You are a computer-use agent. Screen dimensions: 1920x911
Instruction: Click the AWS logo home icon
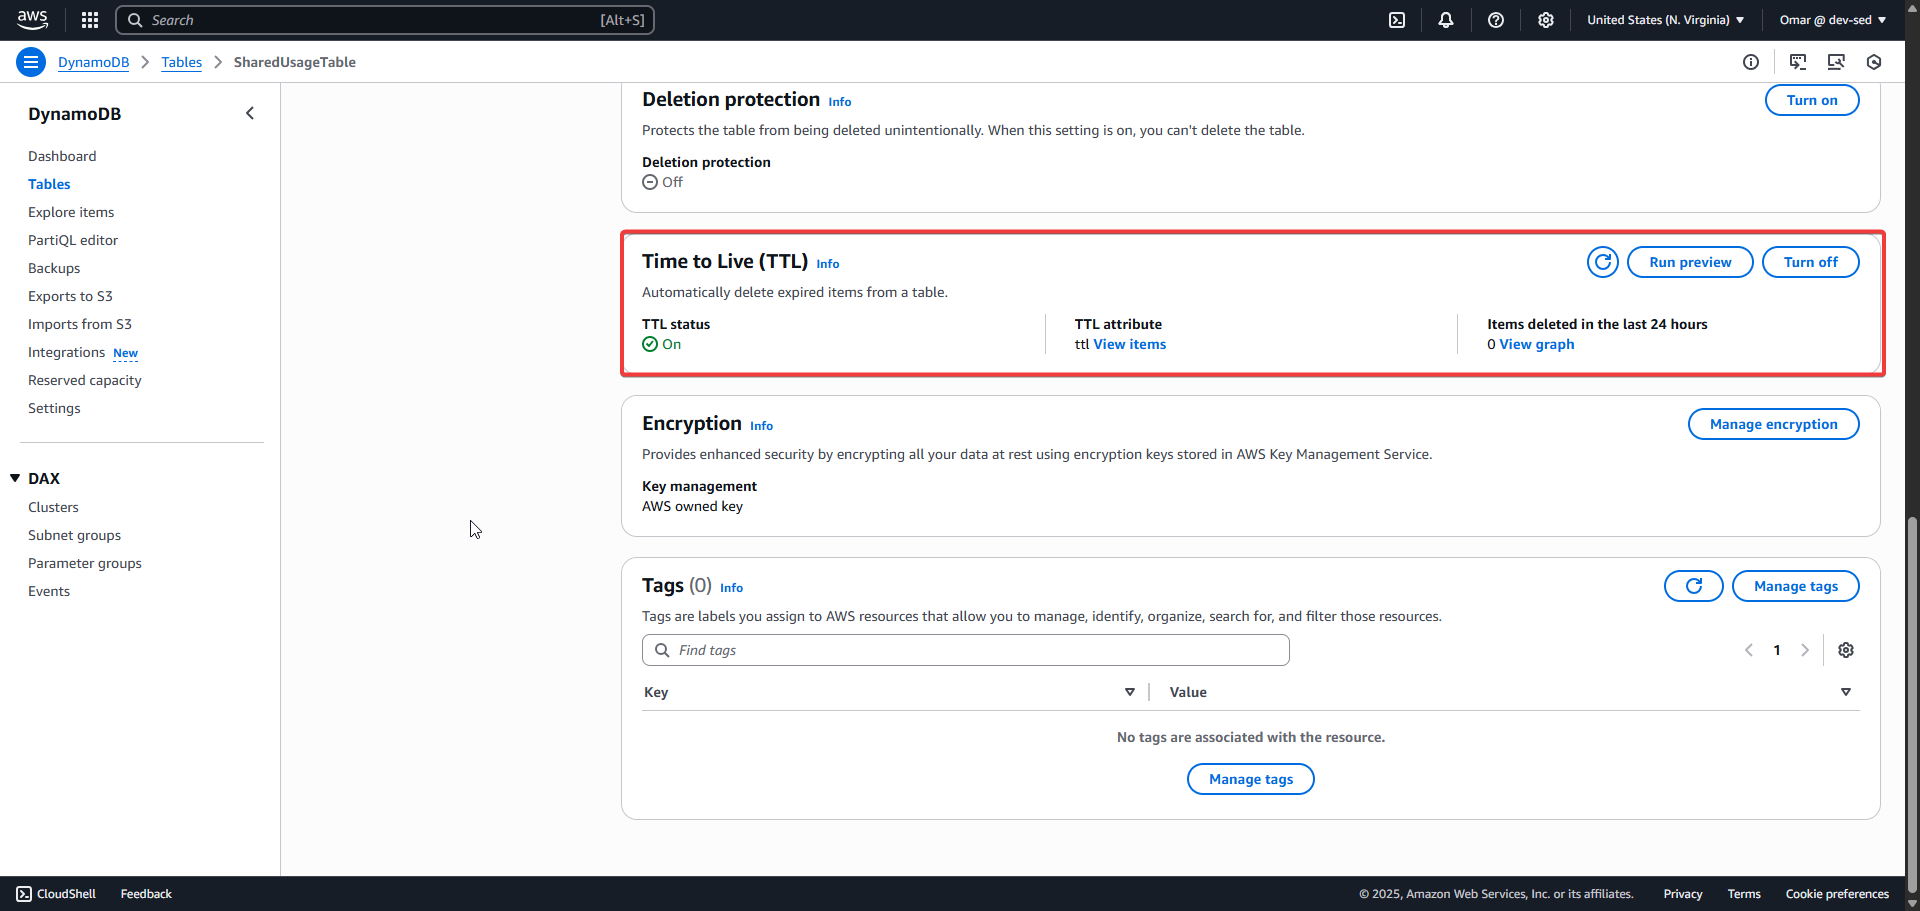tap(32, 20)
